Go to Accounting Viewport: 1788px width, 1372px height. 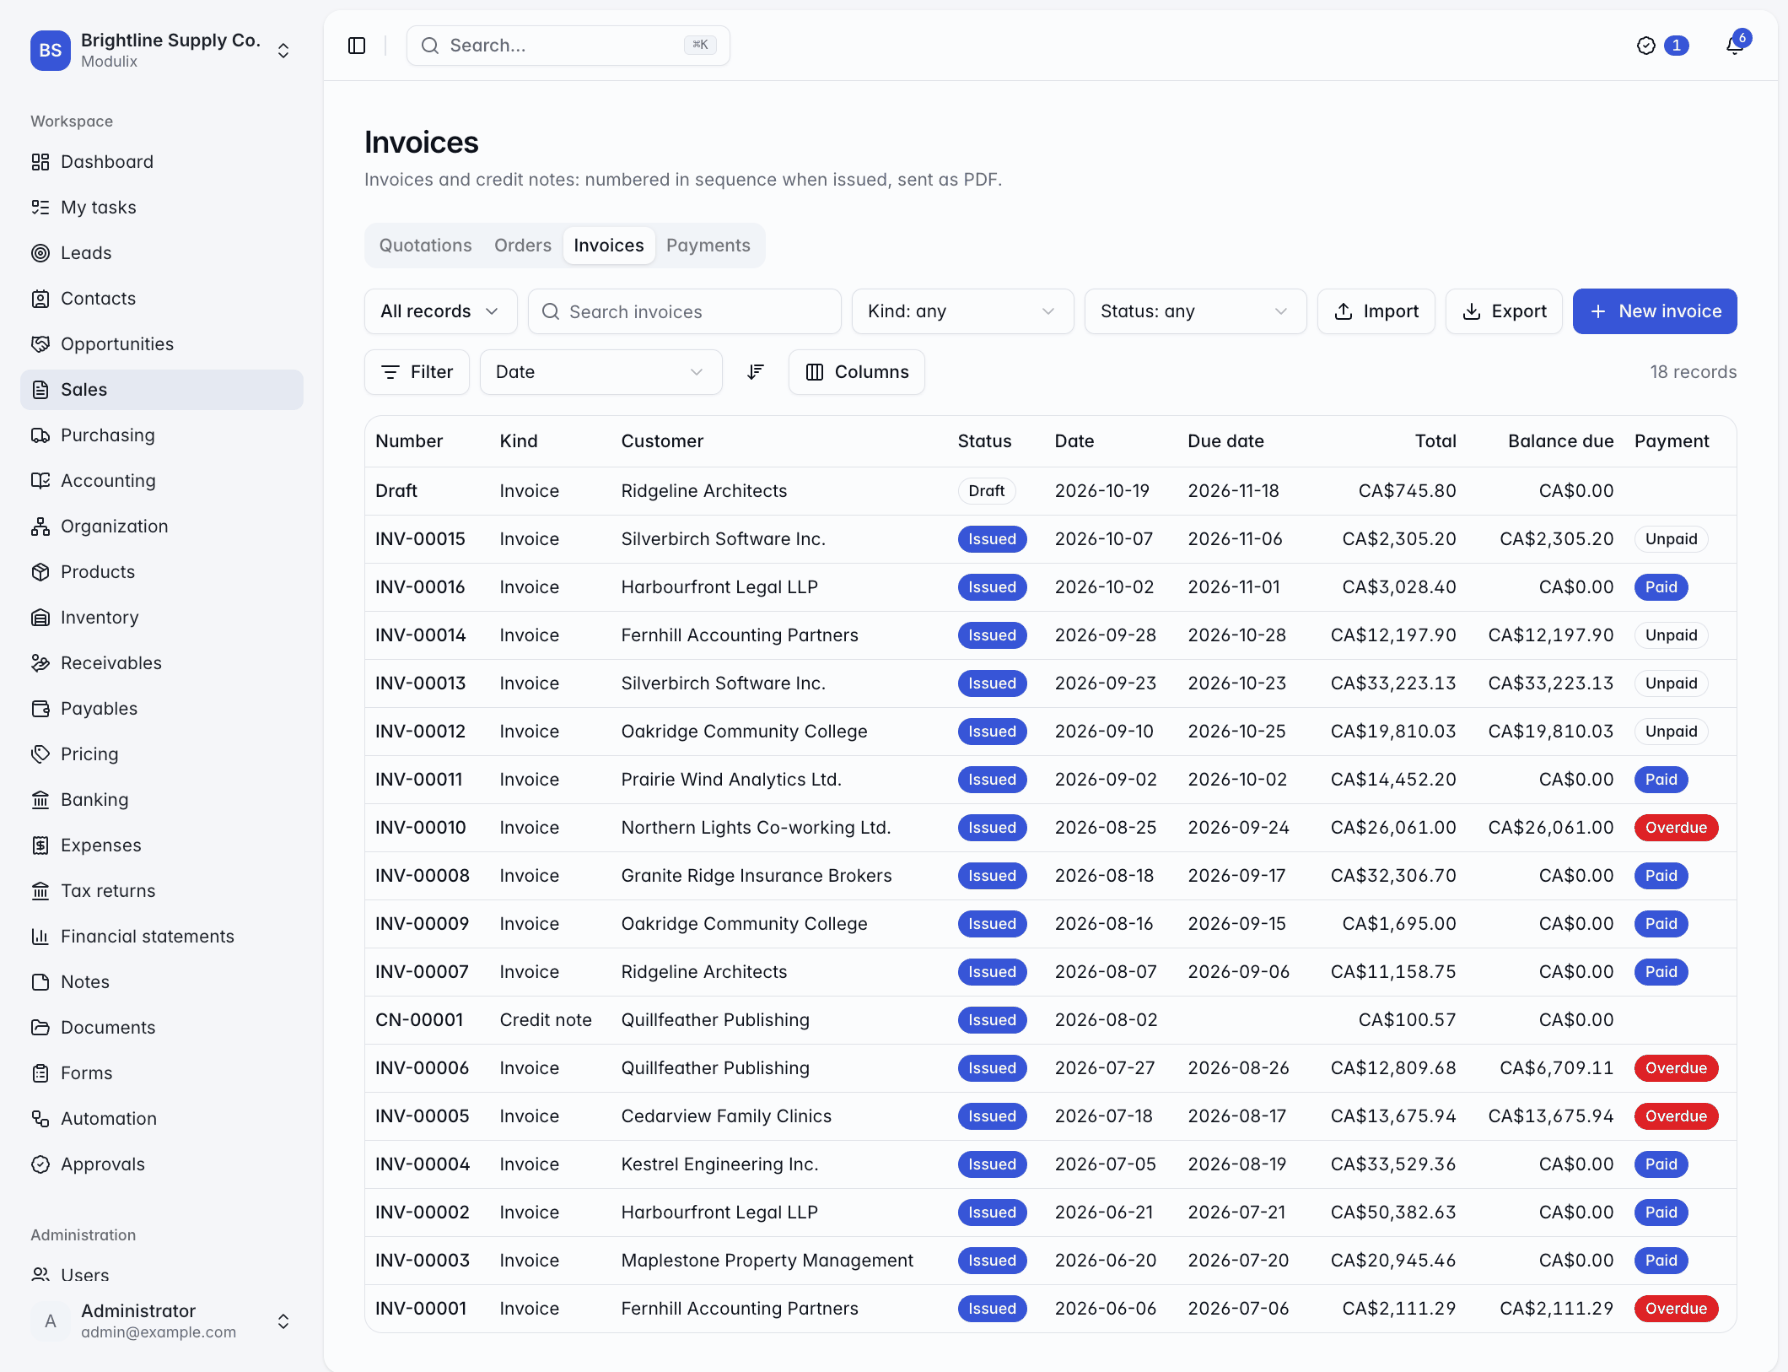[x=162, y=480]
